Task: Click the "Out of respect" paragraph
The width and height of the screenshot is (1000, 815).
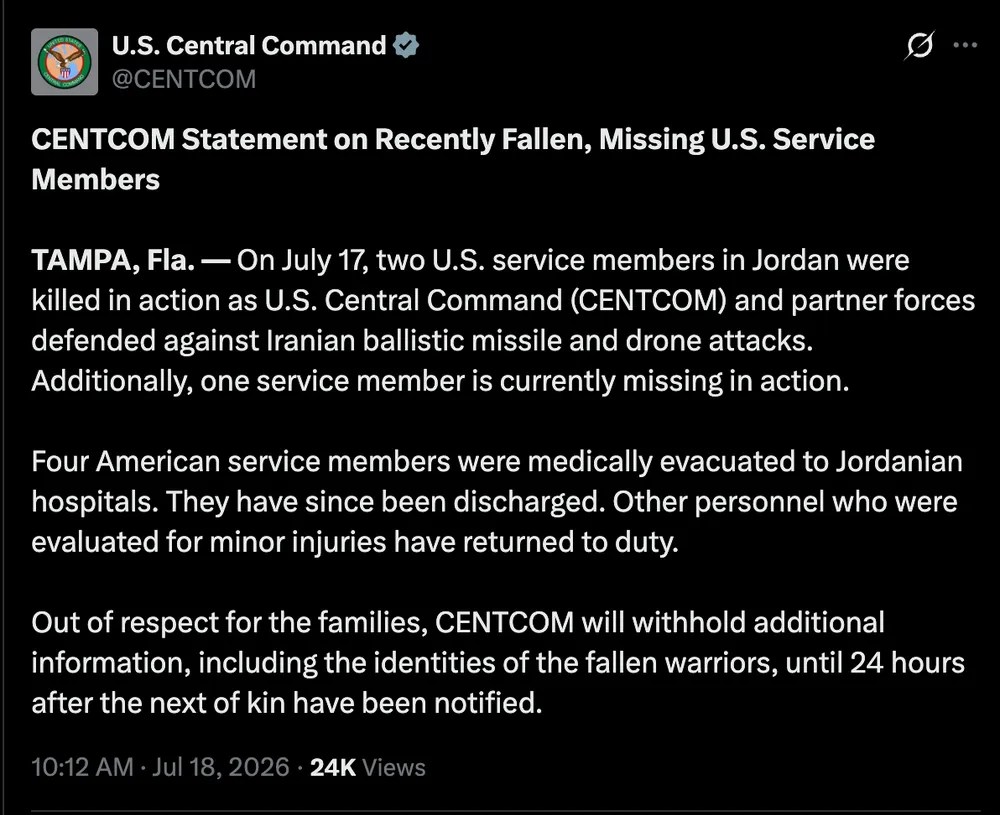Action: (x=498, y=663)
